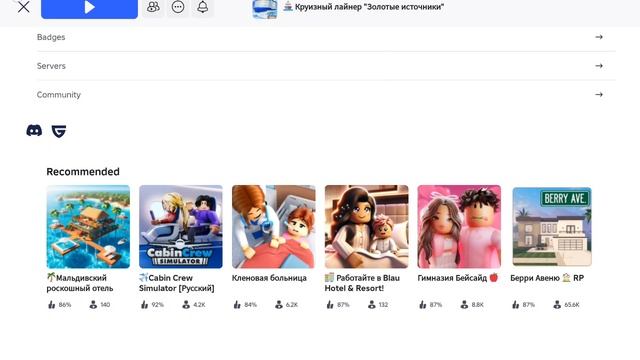Expand Community with its arrow

[x=599, y=95]
